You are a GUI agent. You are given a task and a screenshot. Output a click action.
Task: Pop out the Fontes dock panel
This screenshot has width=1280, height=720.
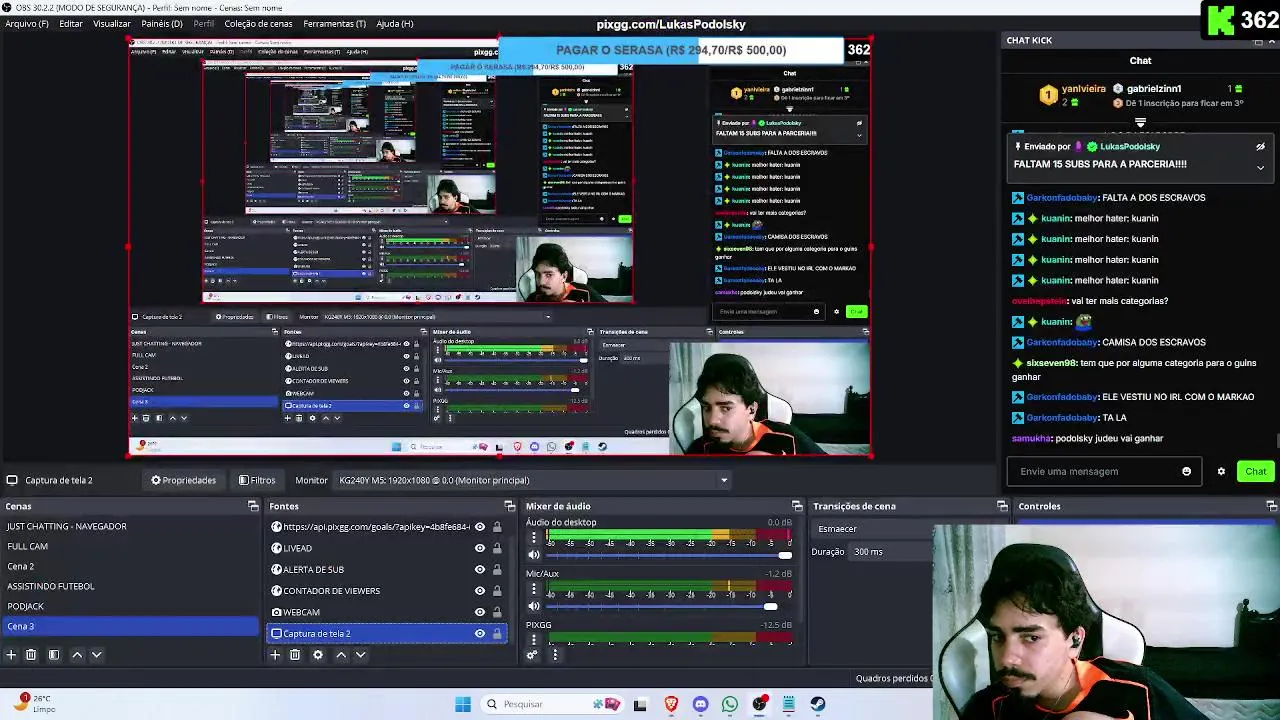pyautogui.click(x=509, y=506)
